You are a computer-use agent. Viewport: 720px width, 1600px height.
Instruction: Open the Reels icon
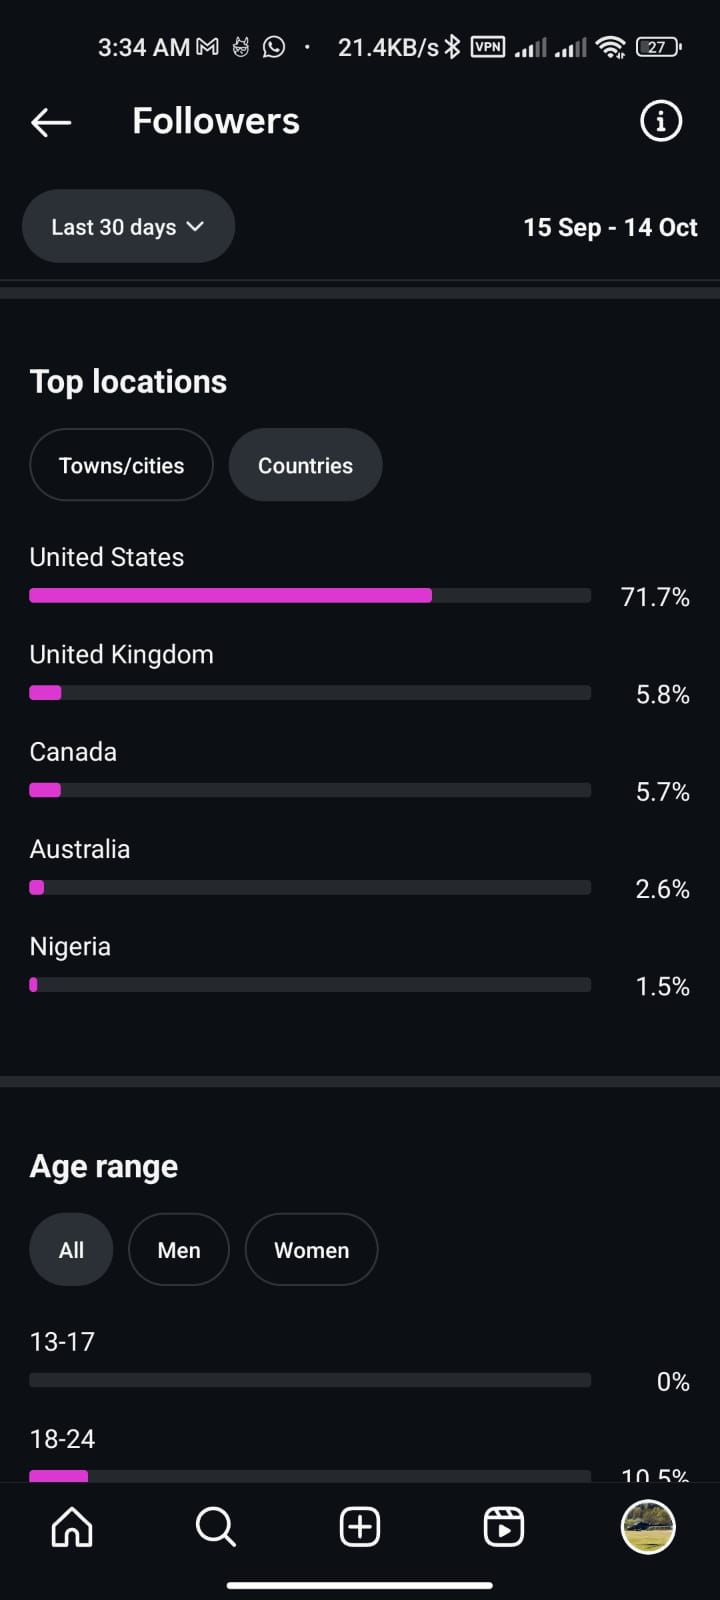[503, 1527]
